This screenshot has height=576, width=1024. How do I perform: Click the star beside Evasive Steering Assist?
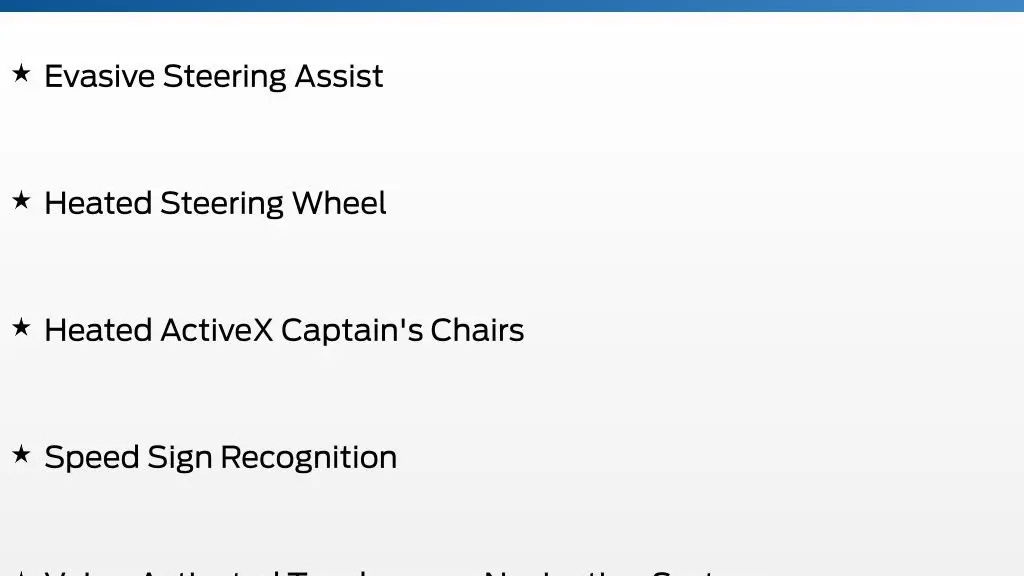tap(21, 73)
